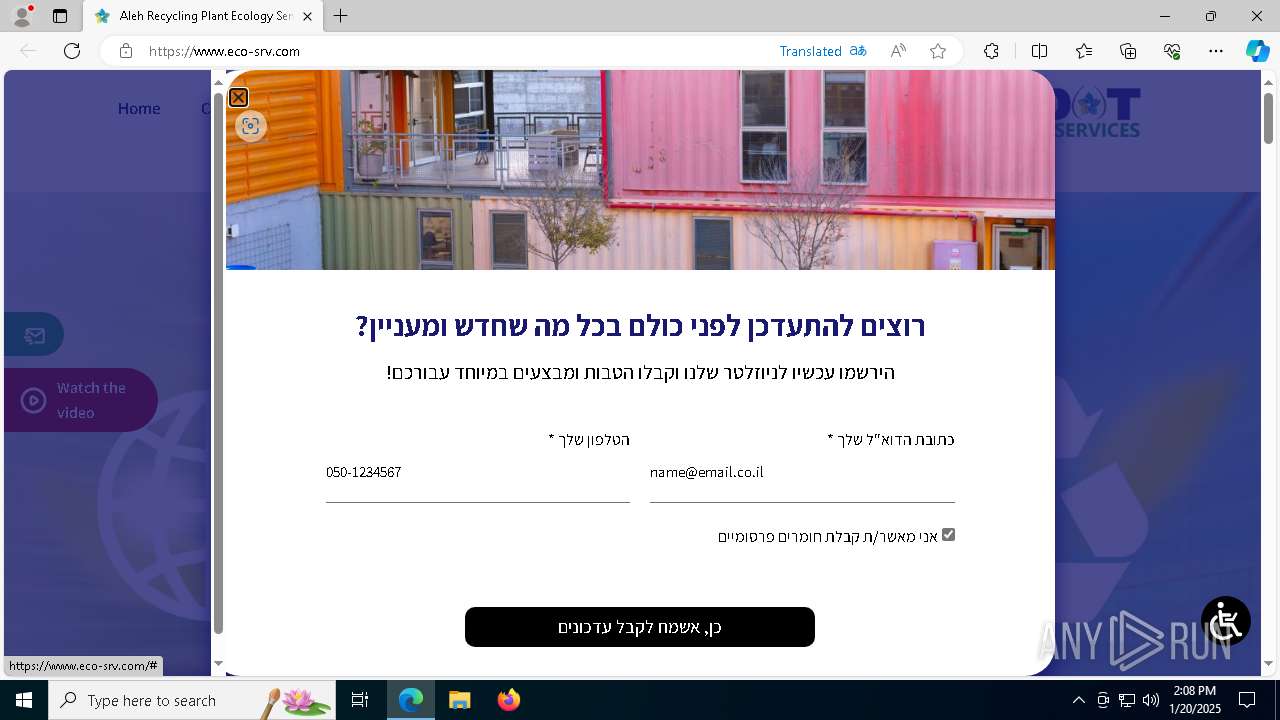Play the Watch the video button

[x=80, y=400]
